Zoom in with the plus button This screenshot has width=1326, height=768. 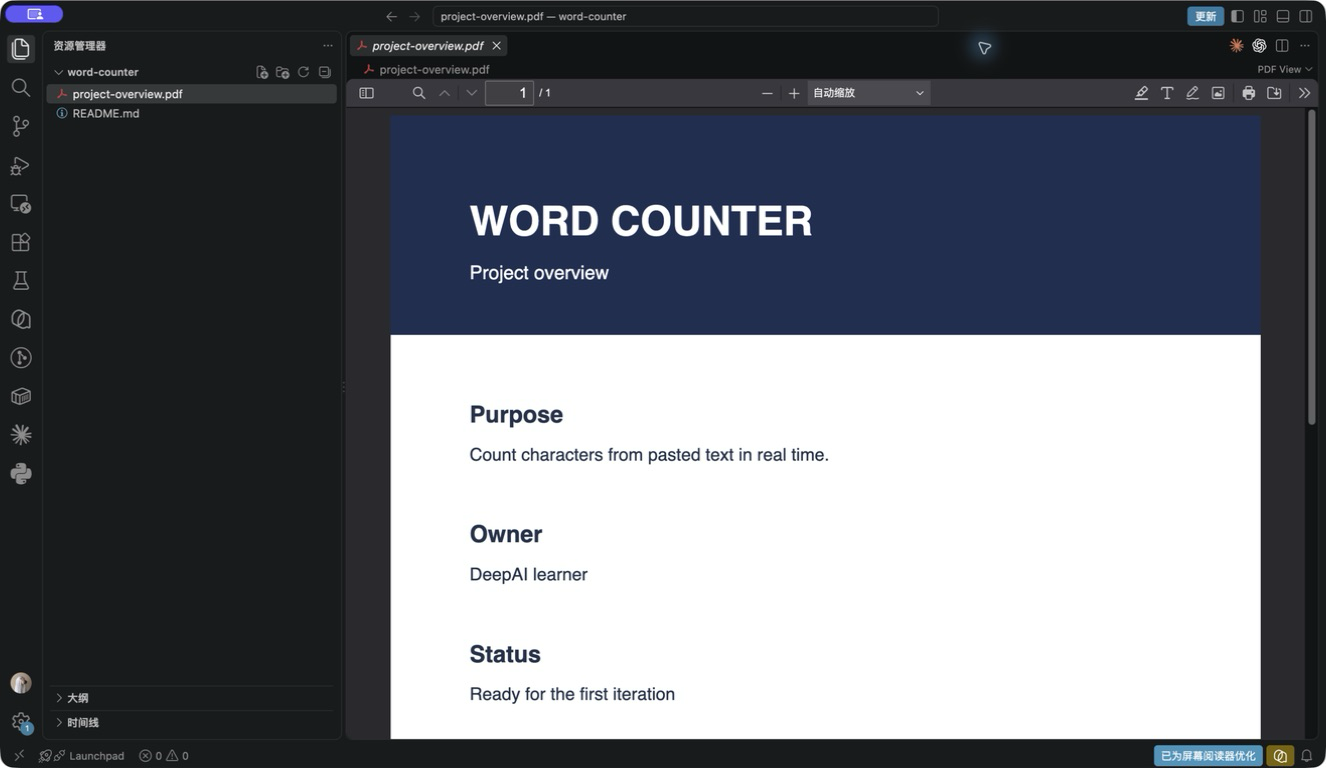[794, 93]
